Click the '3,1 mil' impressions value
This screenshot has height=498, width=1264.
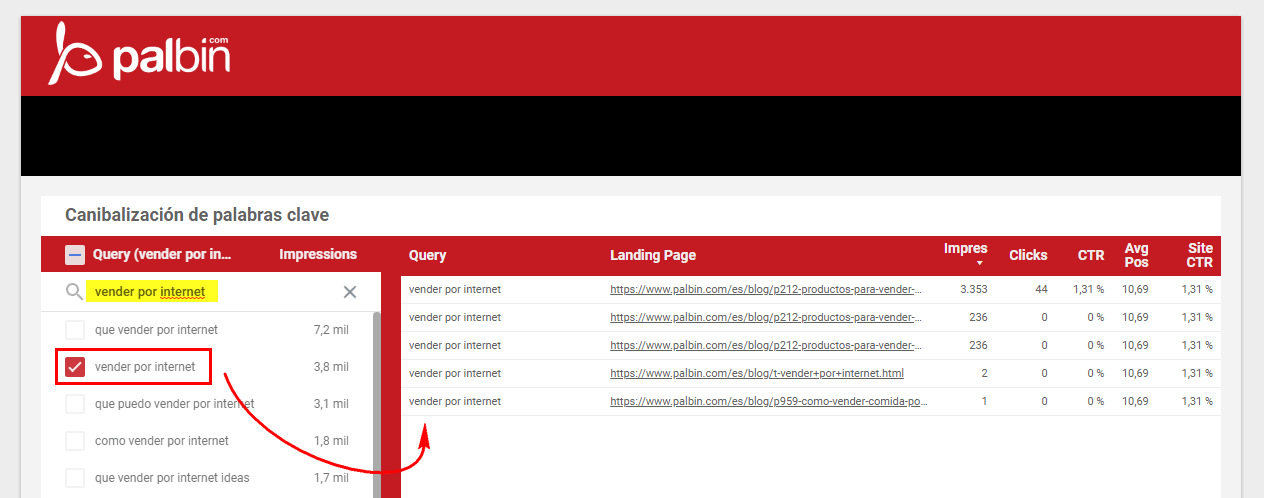pyautogui.click(x=331, y=404)
